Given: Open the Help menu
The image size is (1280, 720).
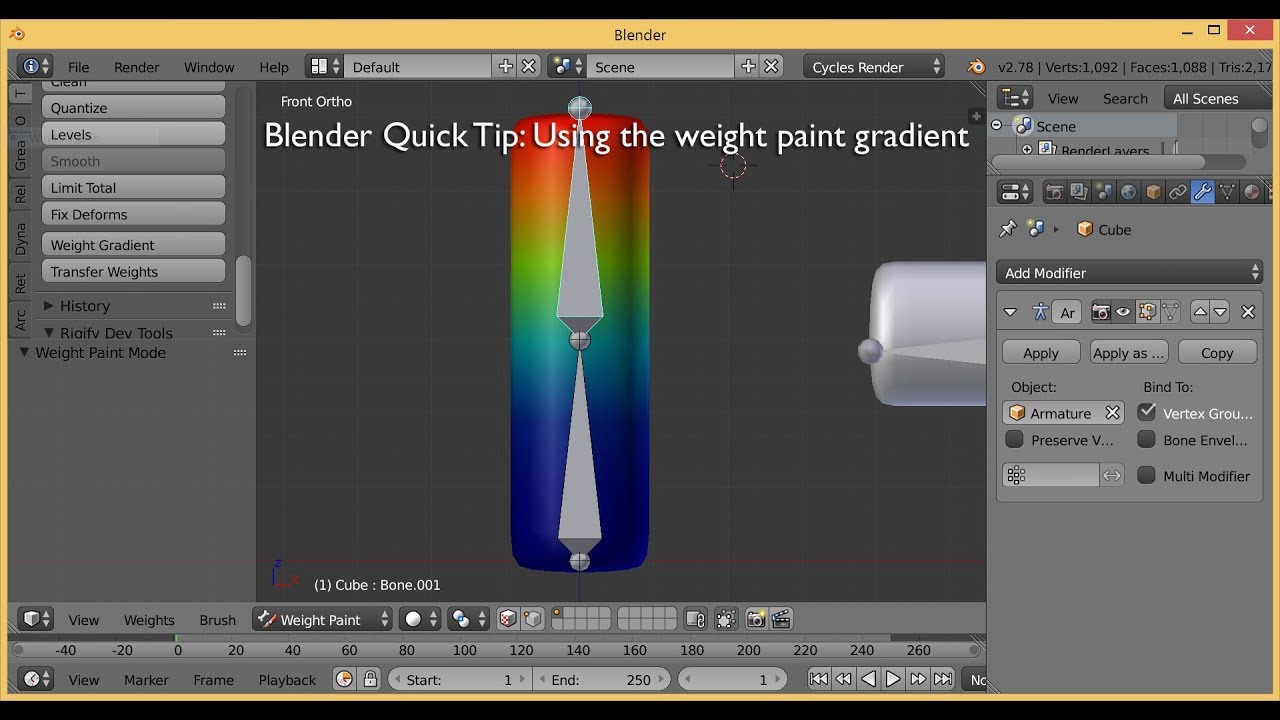Looking at the screenshot, I should (274, 67).
